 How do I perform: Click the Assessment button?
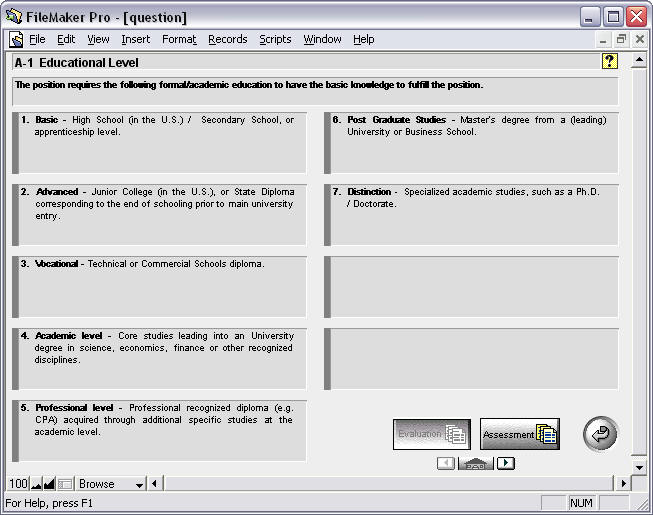(519, 434)
